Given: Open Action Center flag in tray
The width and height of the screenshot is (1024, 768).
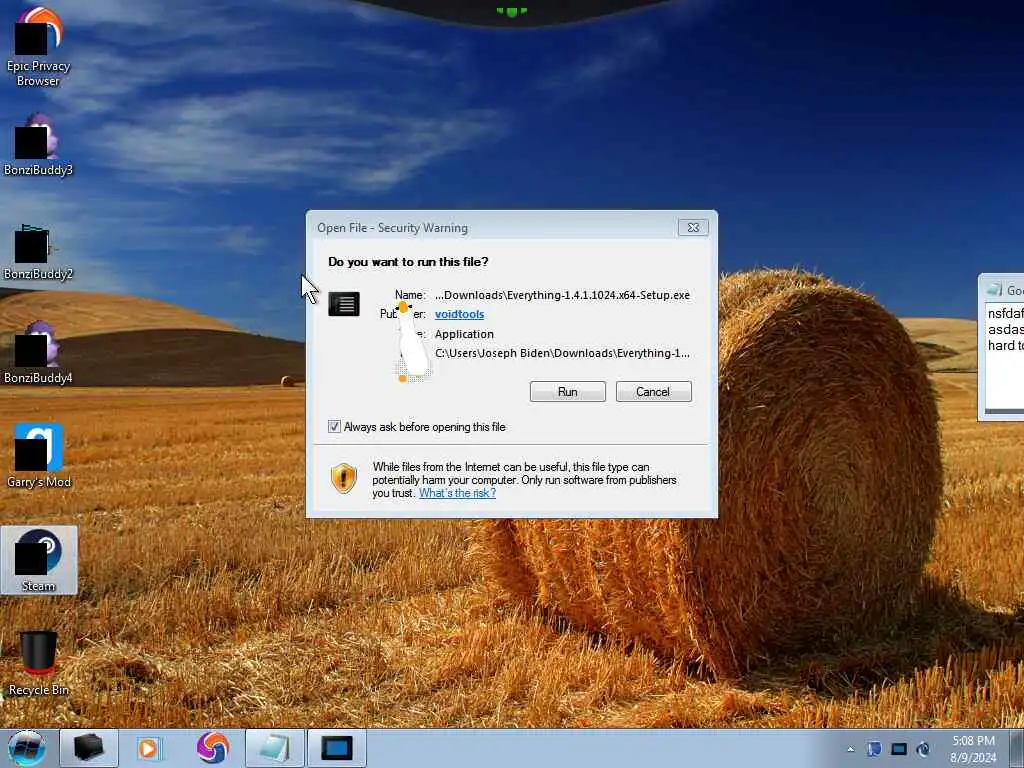Looking at the screenshot, I should [x=874, y=749].
